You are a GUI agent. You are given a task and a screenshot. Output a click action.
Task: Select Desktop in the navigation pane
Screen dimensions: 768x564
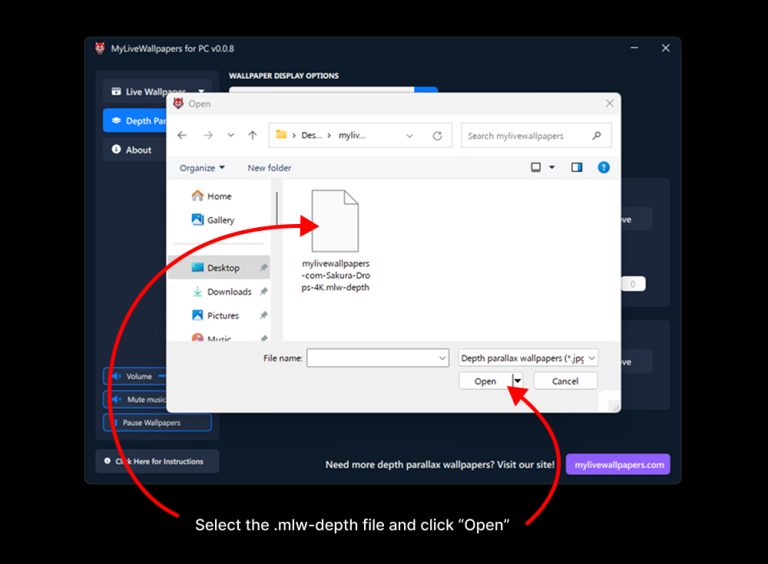click(223, 268)
